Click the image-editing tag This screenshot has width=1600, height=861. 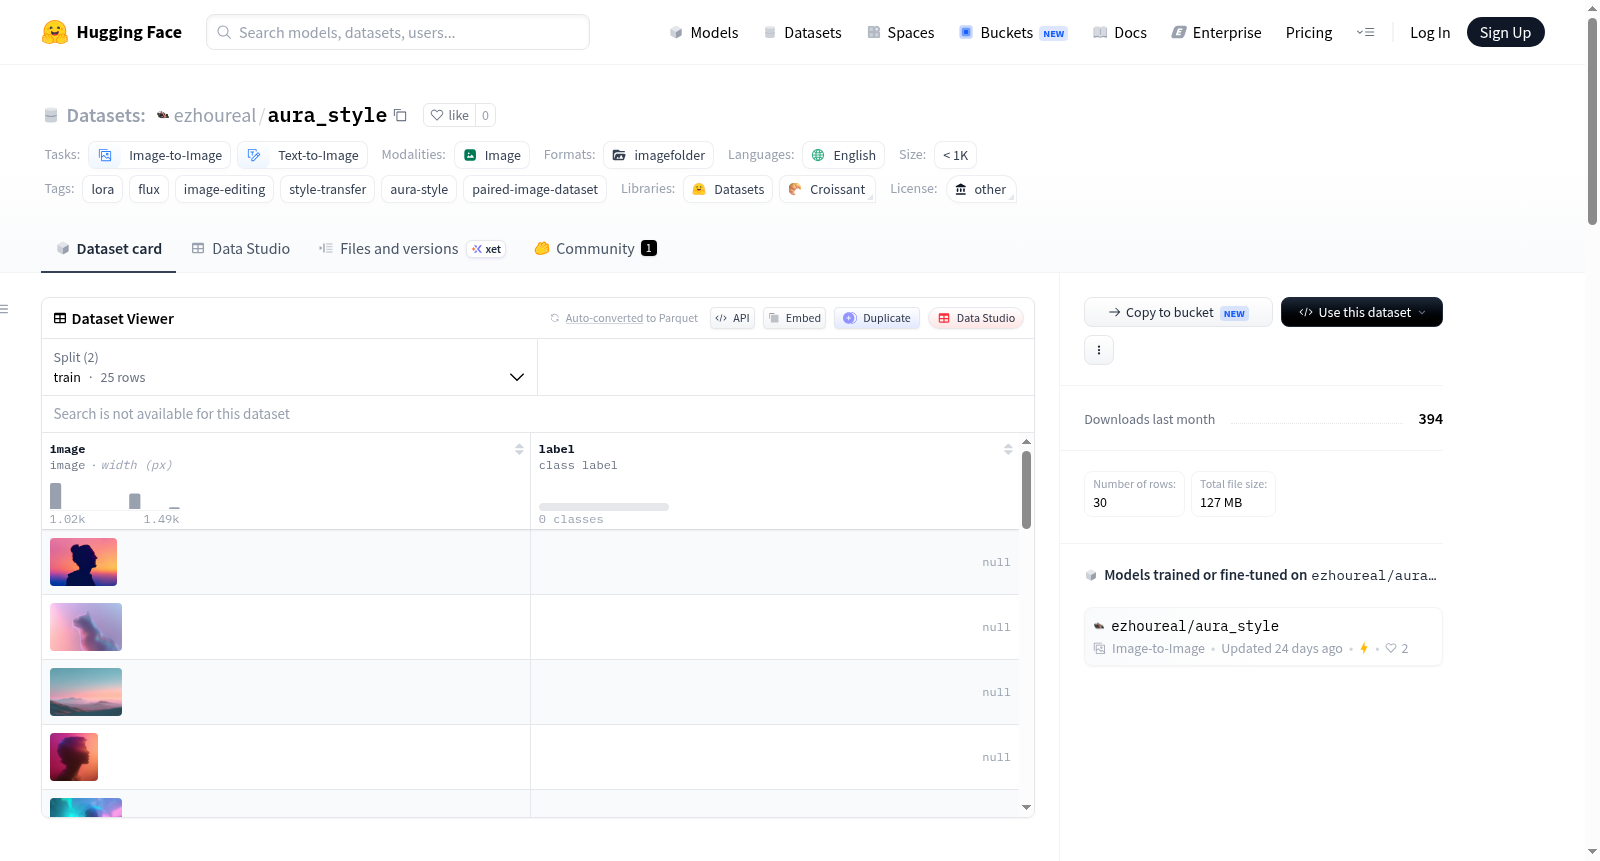pyautogui.click(x=225, y=189)
